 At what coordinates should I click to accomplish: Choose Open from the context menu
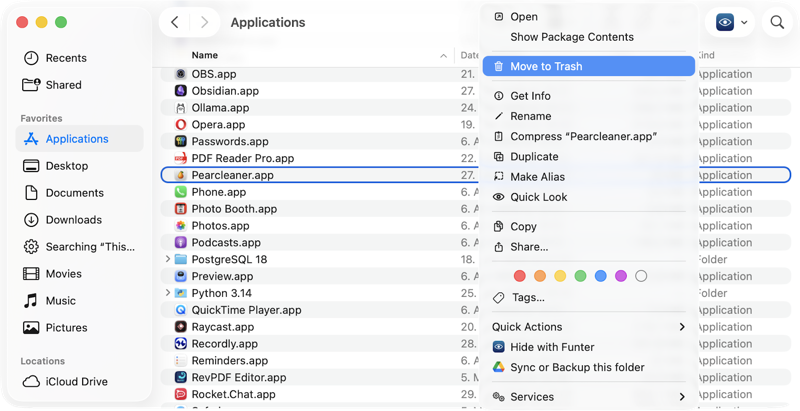(x=524, y=17)
